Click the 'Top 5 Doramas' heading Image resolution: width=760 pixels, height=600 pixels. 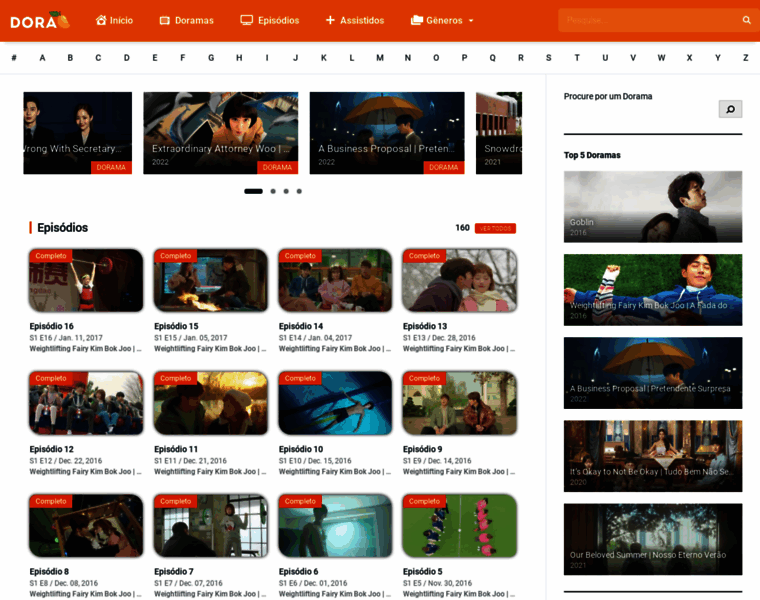tap(592, 155)
